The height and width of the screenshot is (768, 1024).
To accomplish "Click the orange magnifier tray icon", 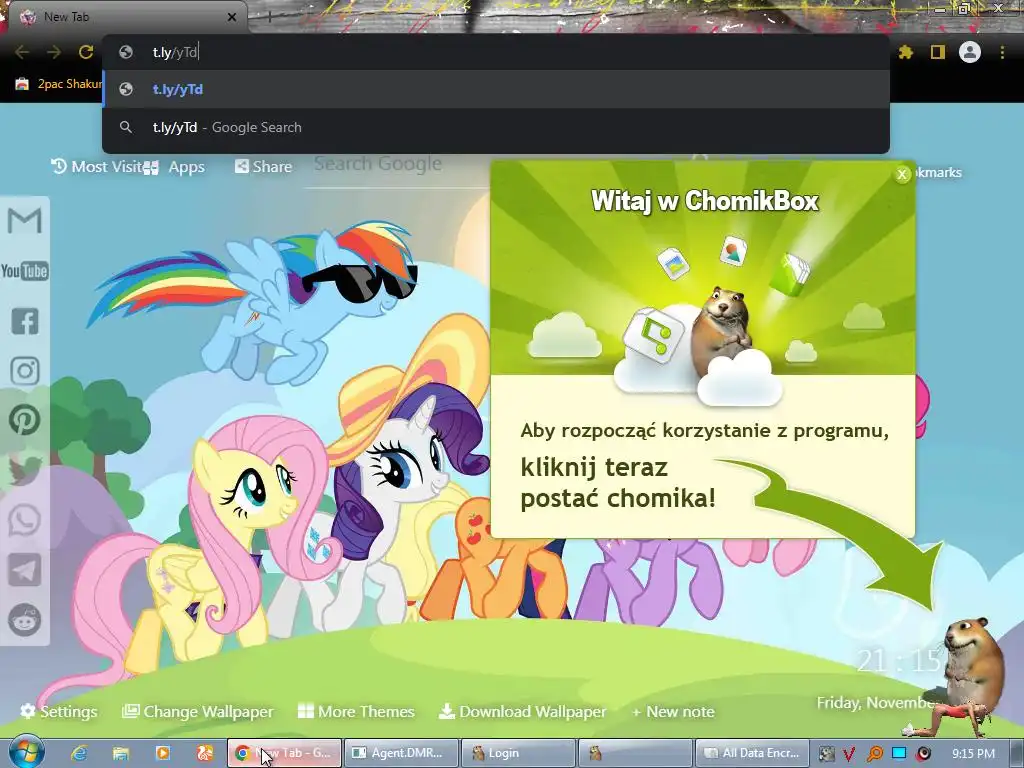I will tap(874, 754).
